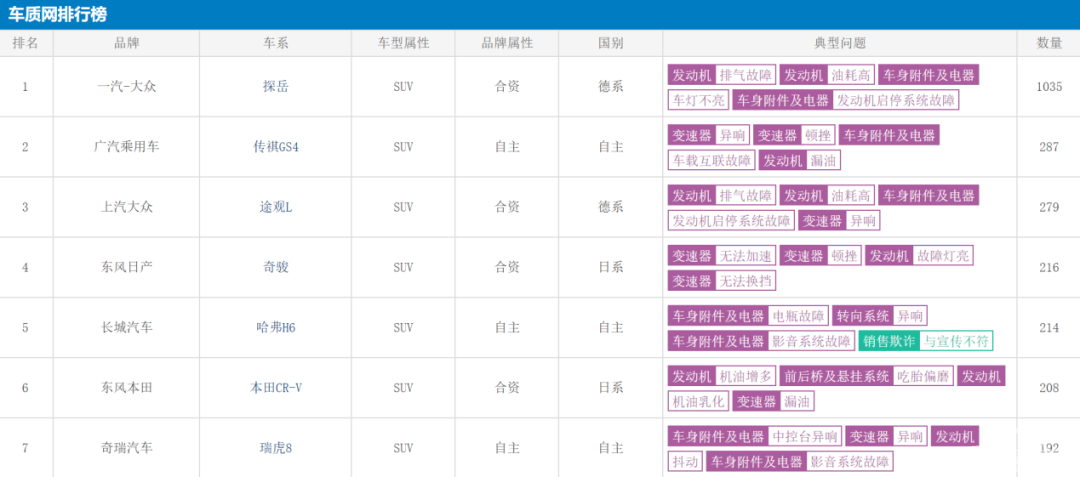Screen dimensions: 1080x477
Task: Open the 探岳 car series link
Action: tap(275, 87)
